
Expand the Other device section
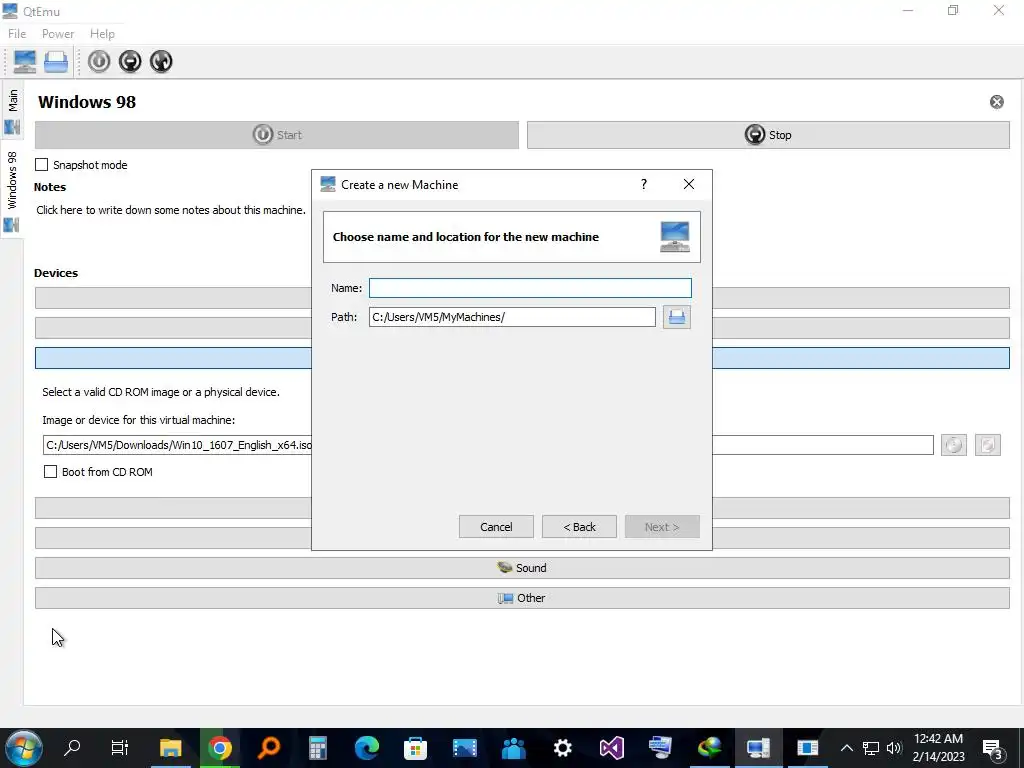point(522,598)
